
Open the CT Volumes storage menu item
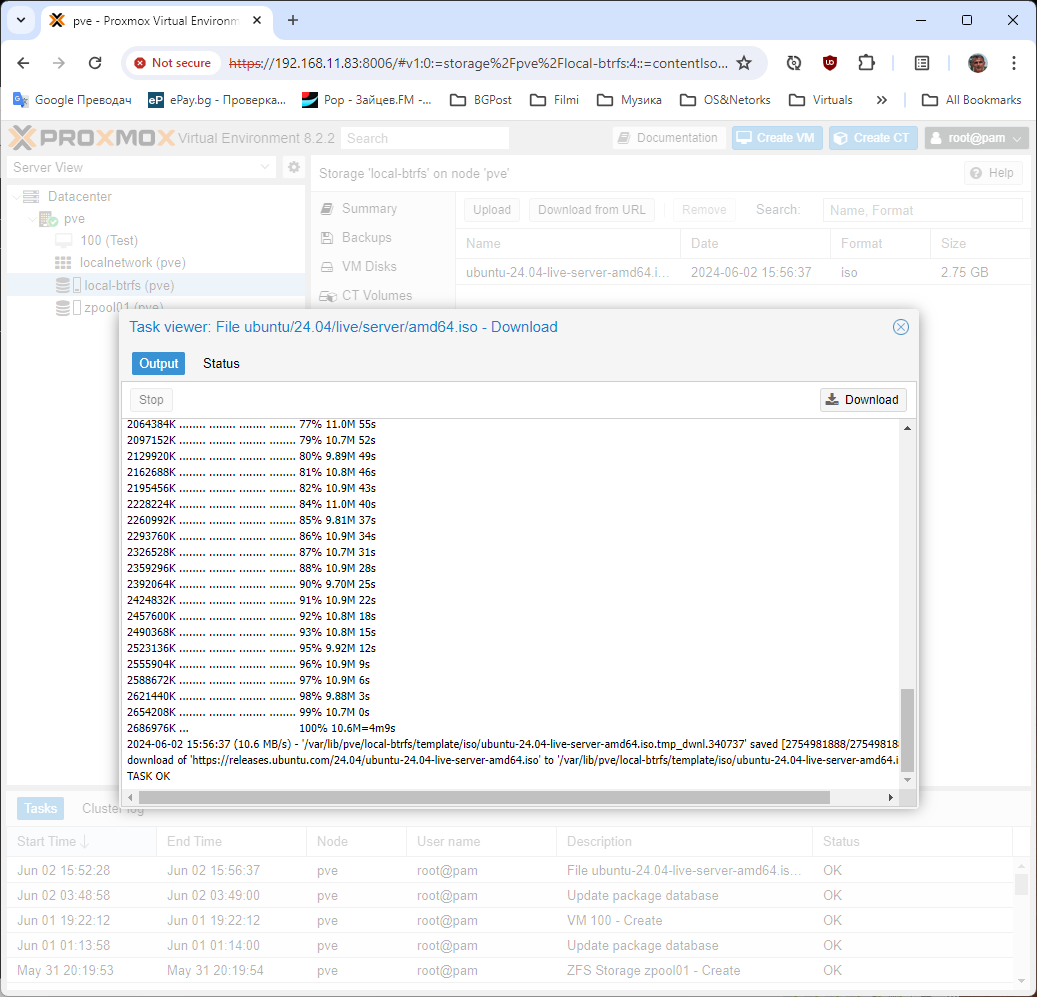(377, 296)
